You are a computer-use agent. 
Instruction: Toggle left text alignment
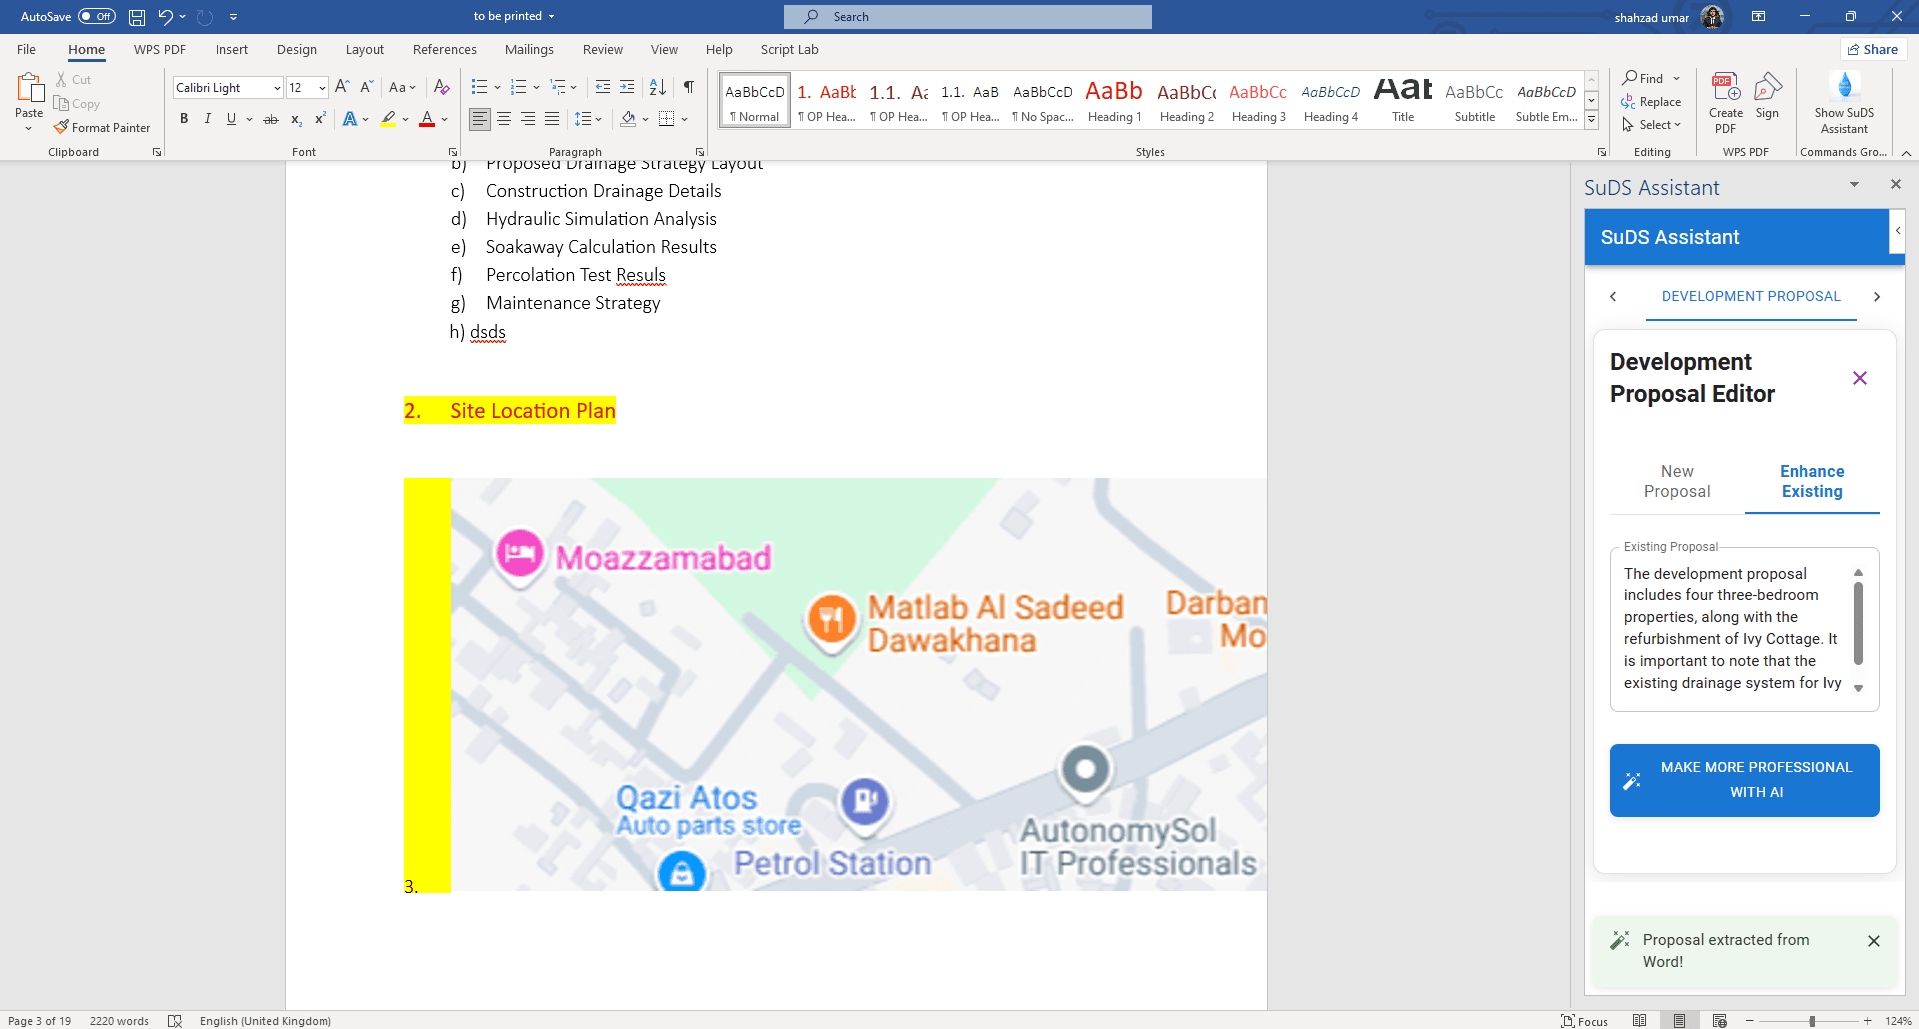click(x=480, y=119)
